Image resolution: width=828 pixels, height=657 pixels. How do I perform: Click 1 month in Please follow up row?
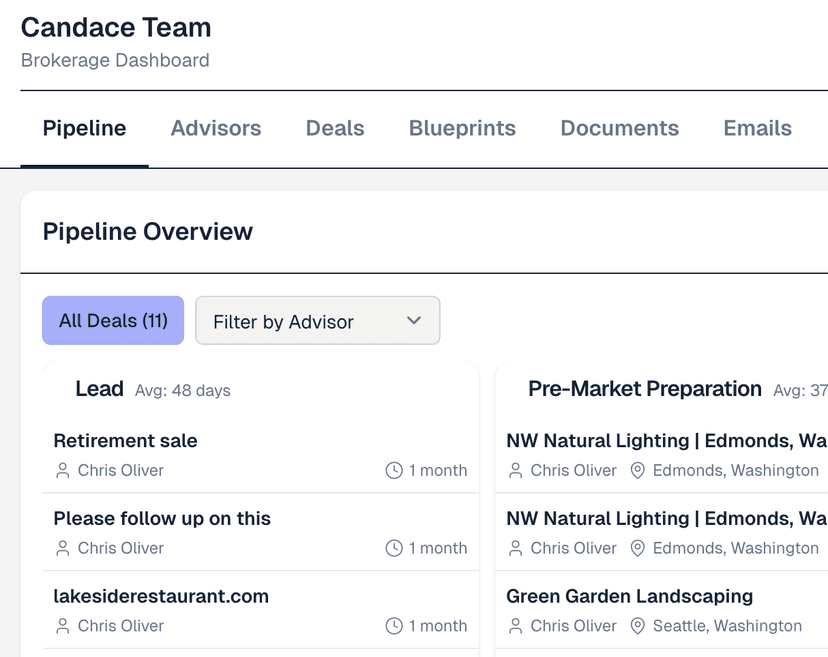pos(438,548)
